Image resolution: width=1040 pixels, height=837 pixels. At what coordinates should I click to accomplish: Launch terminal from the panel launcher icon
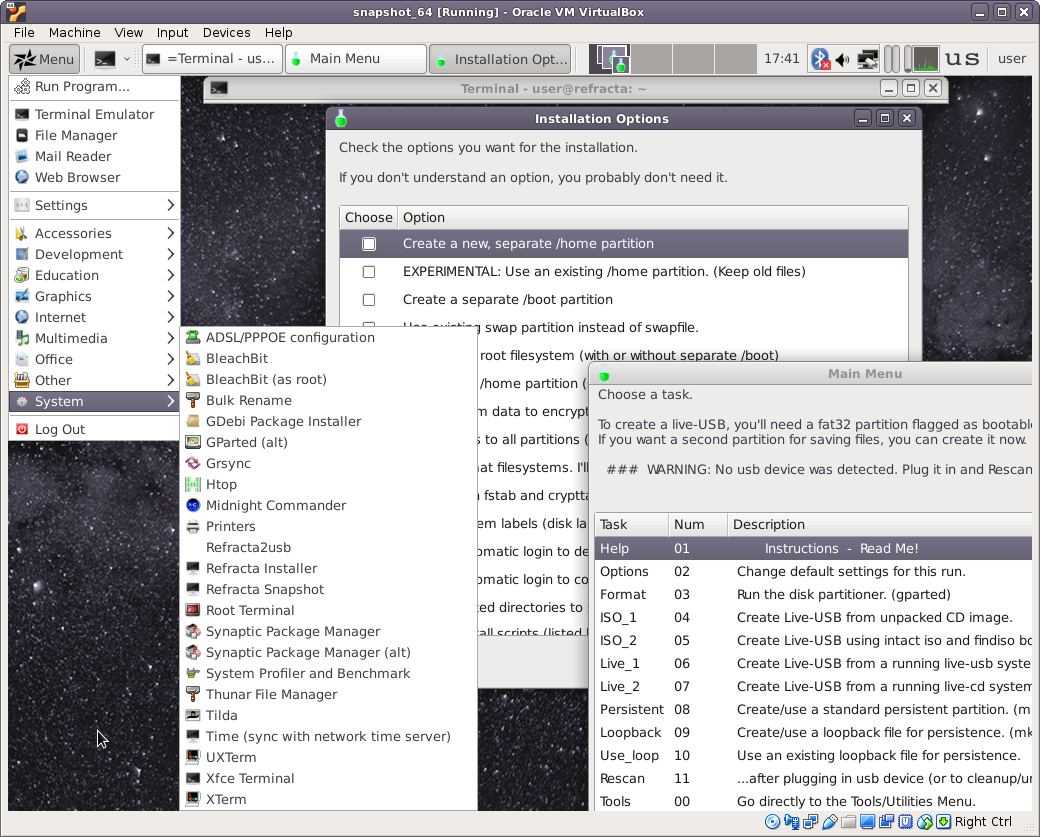105,59
